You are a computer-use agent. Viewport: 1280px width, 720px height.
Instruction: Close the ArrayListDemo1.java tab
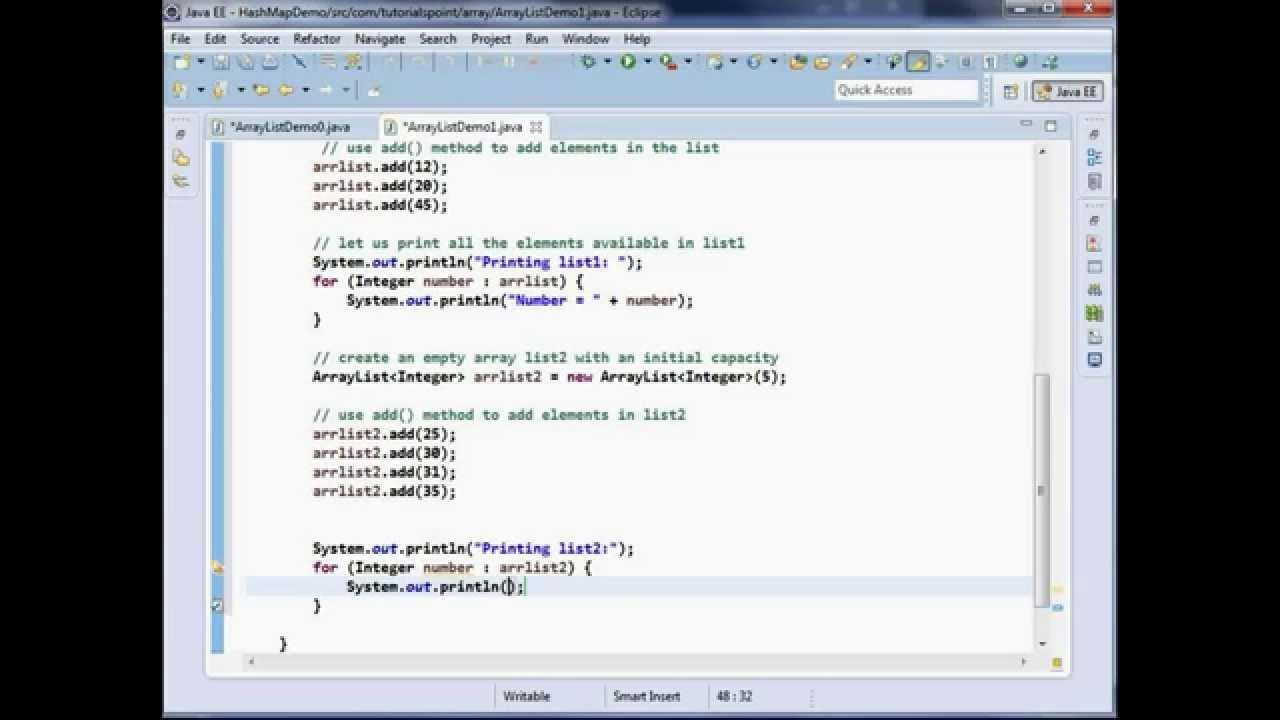tap(536, 127)
